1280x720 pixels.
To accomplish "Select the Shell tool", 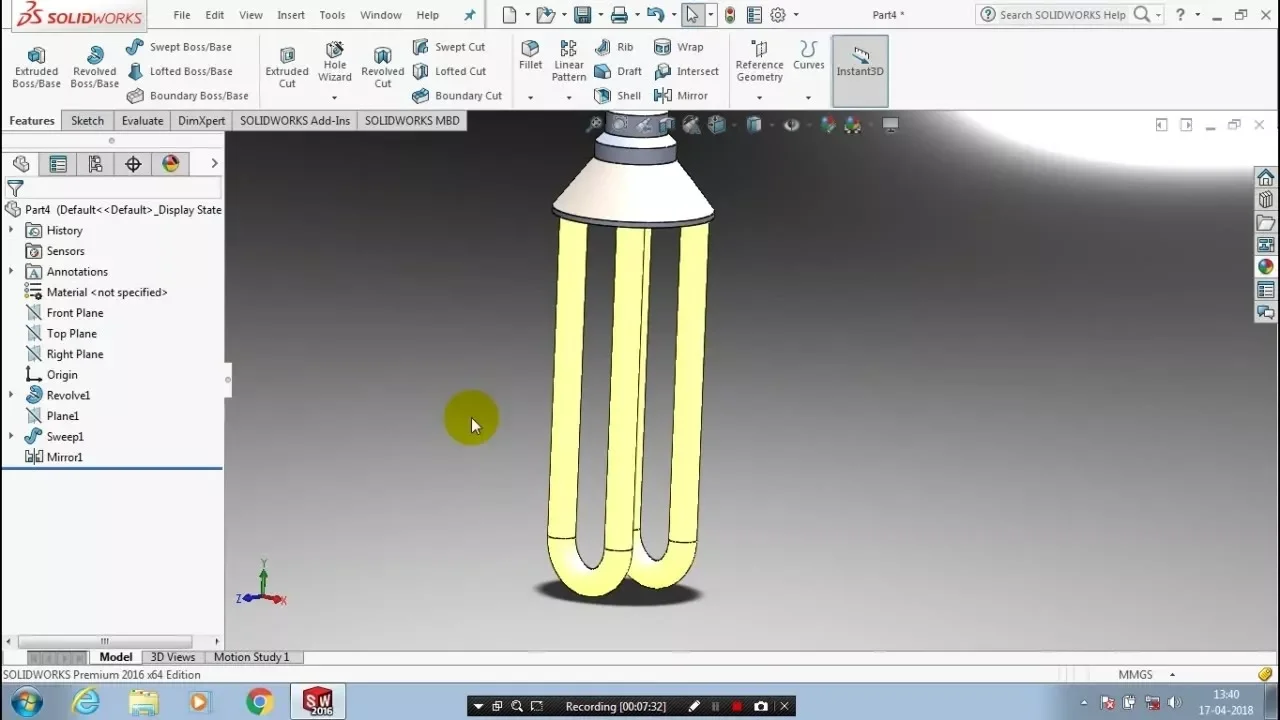I will pyautogui.click(x=617, y=96).
